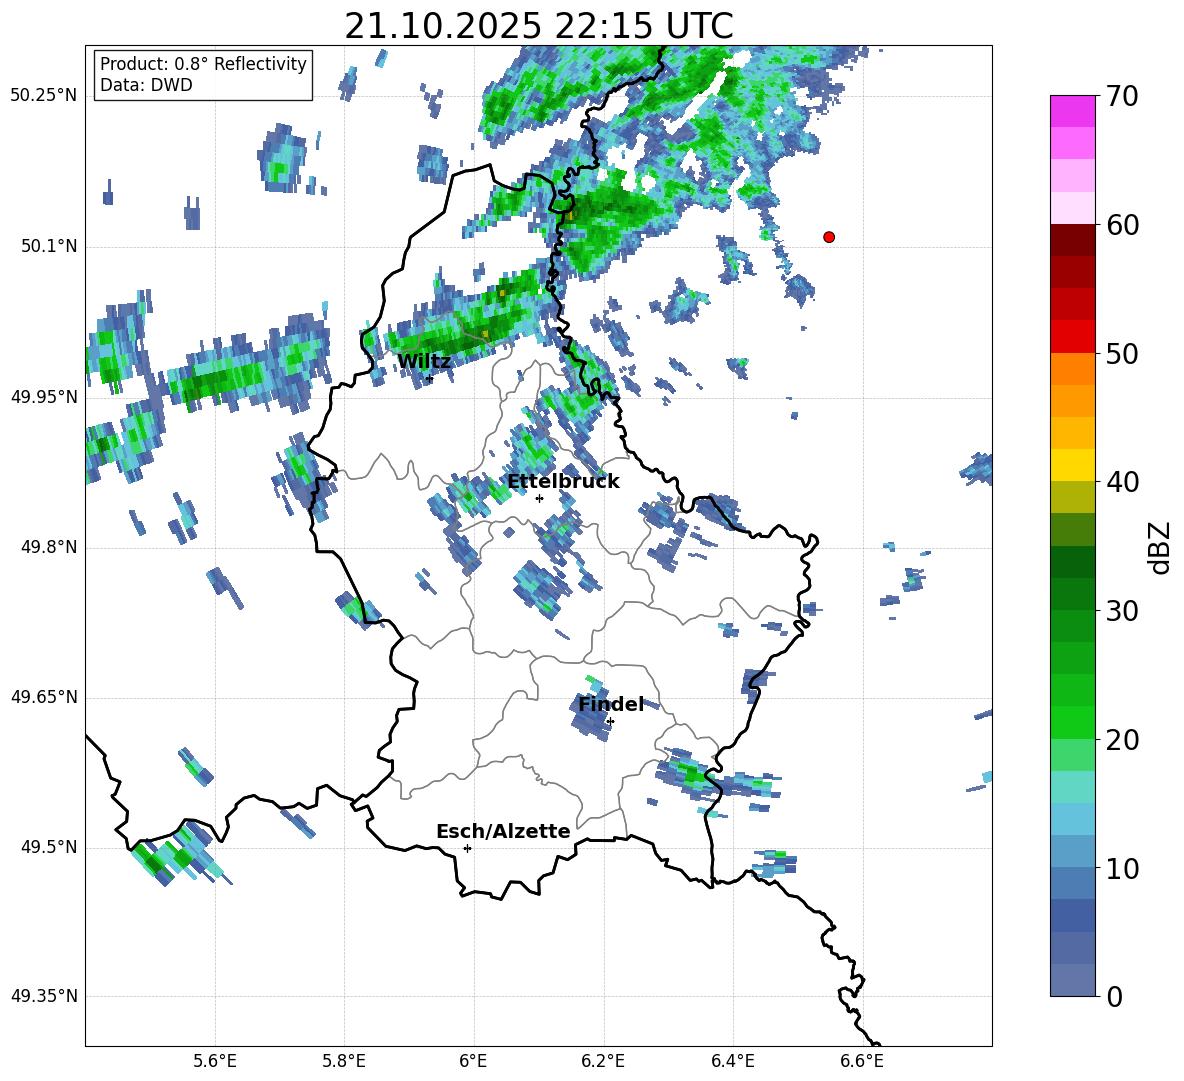
Task: Click the 49.65°N latitude label
Action: click(x=43, y=696)
